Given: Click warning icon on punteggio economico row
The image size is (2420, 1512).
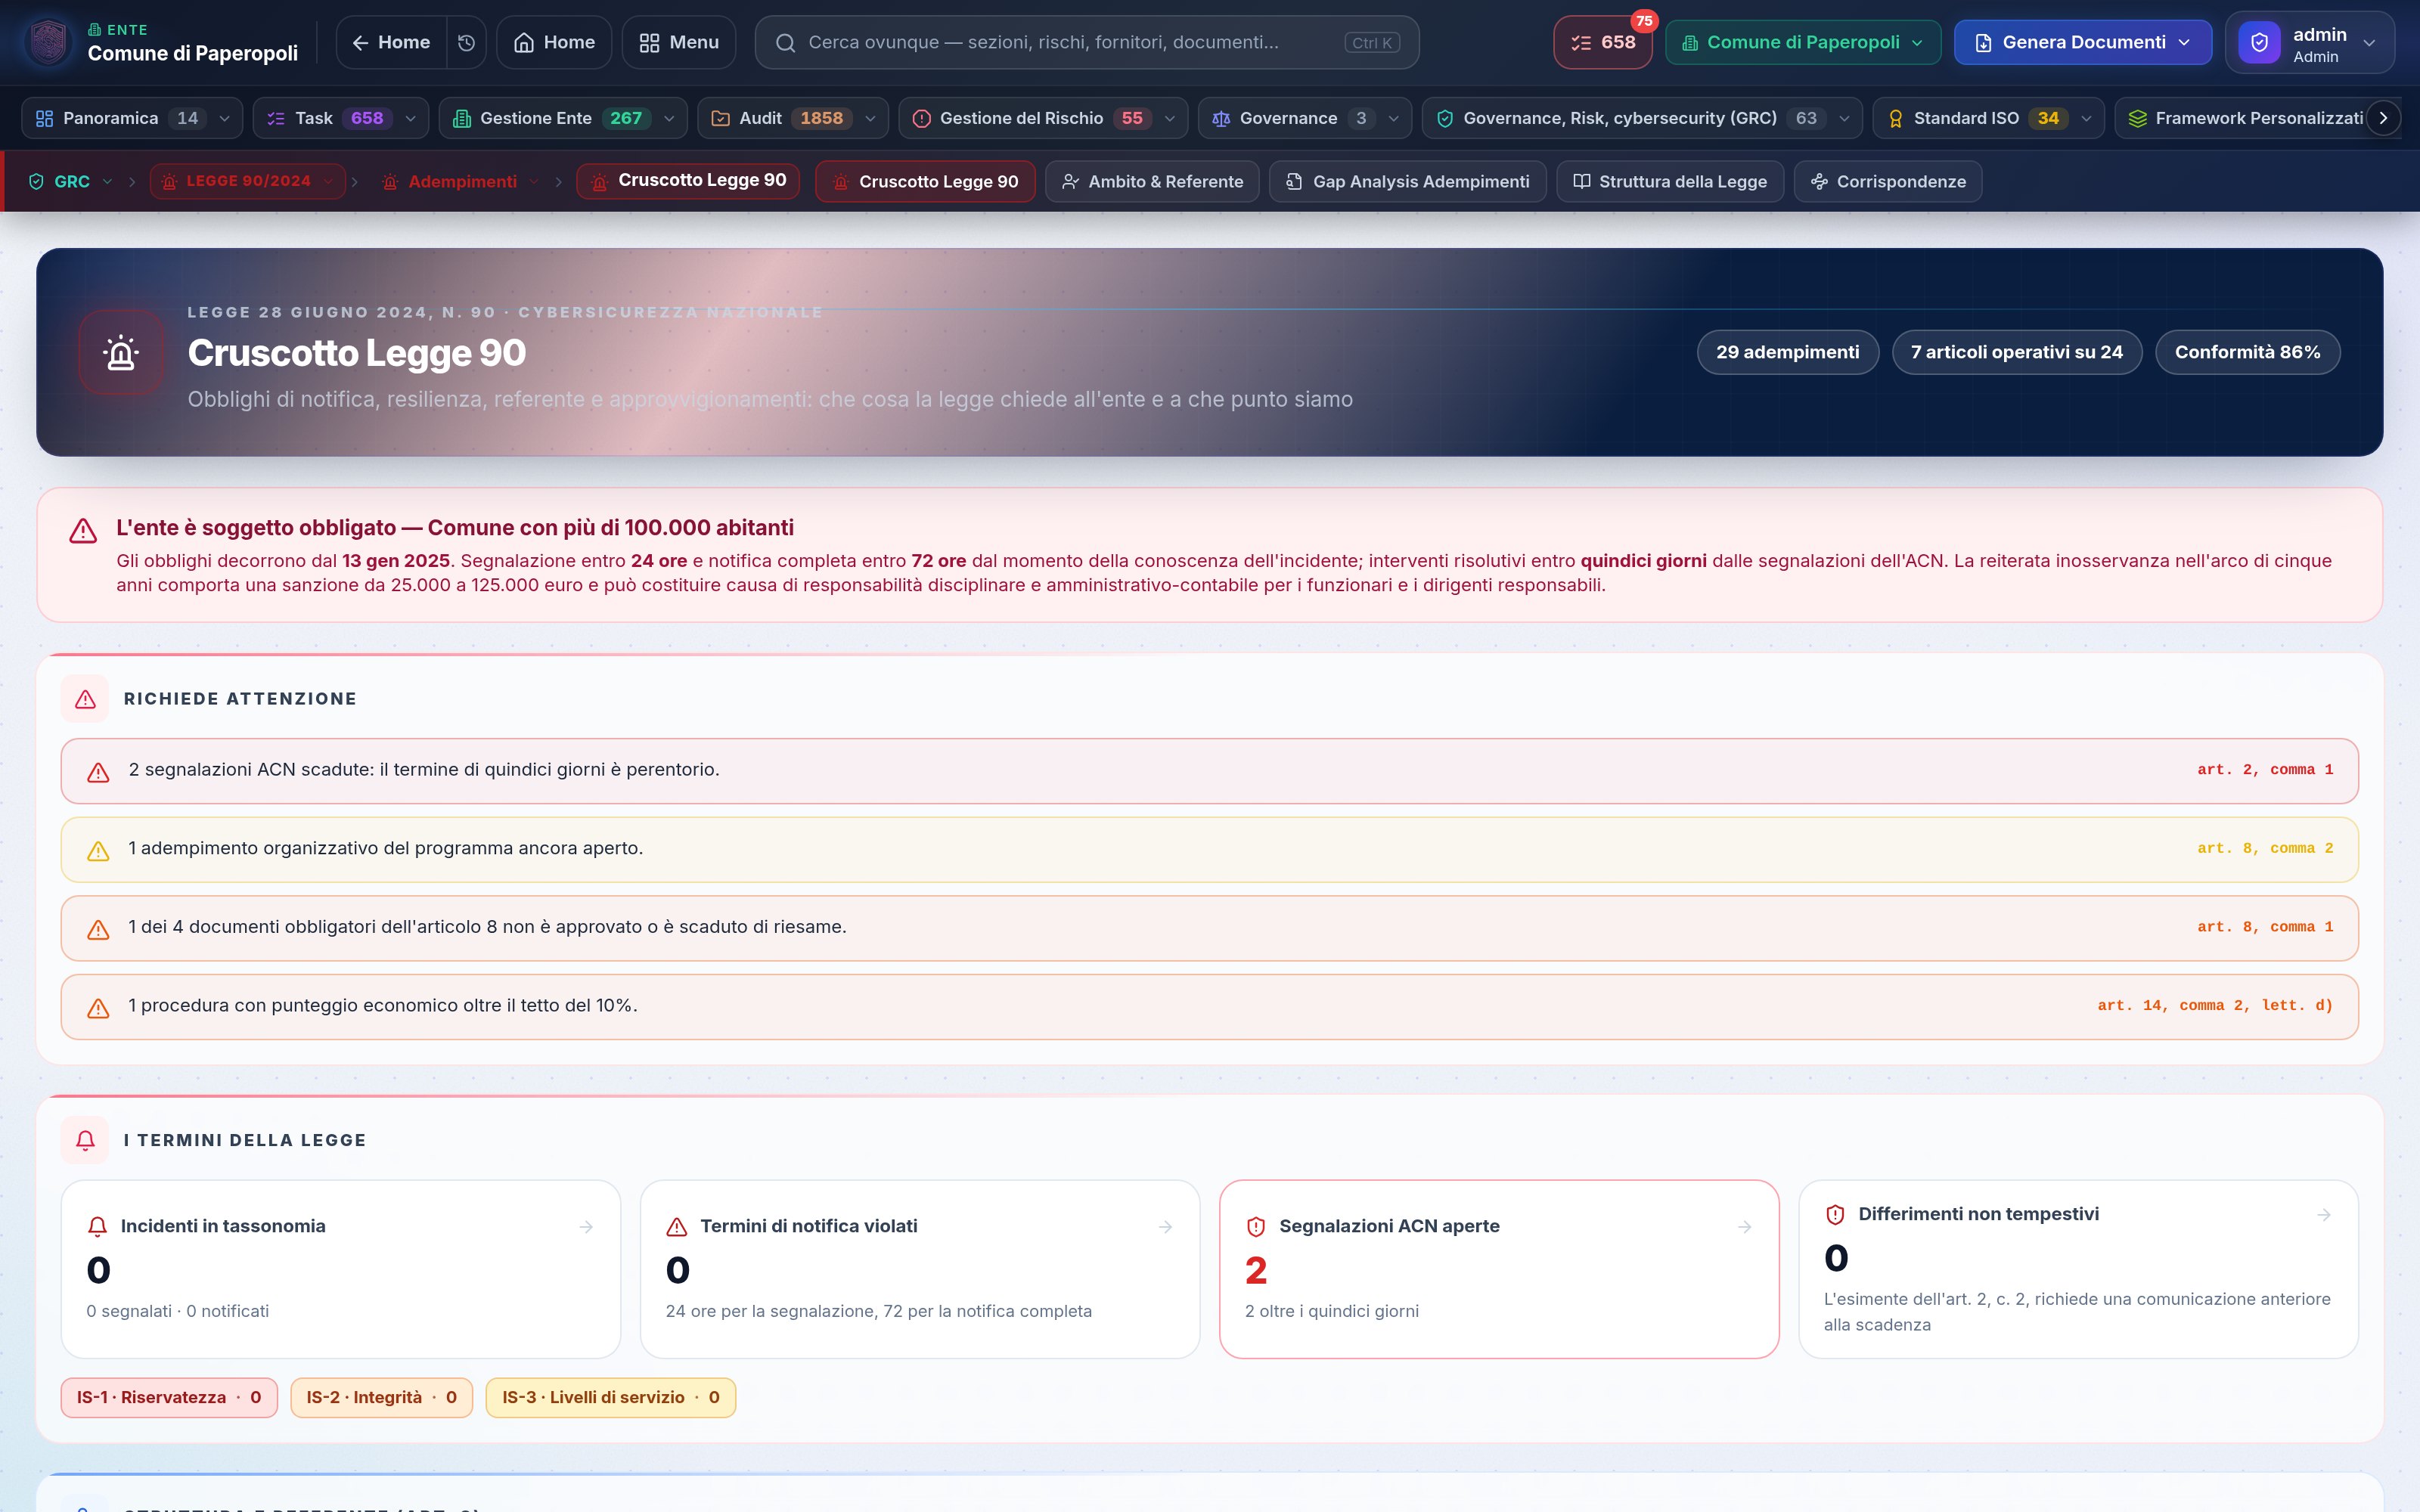Looking at the screenshot, I should point(98,1008).
